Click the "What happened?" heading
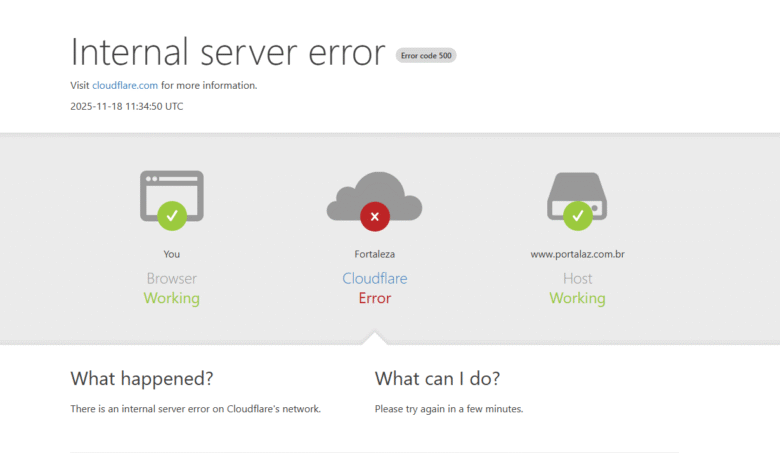The height and width of the screenshot is (470, 780). (142, 378)
